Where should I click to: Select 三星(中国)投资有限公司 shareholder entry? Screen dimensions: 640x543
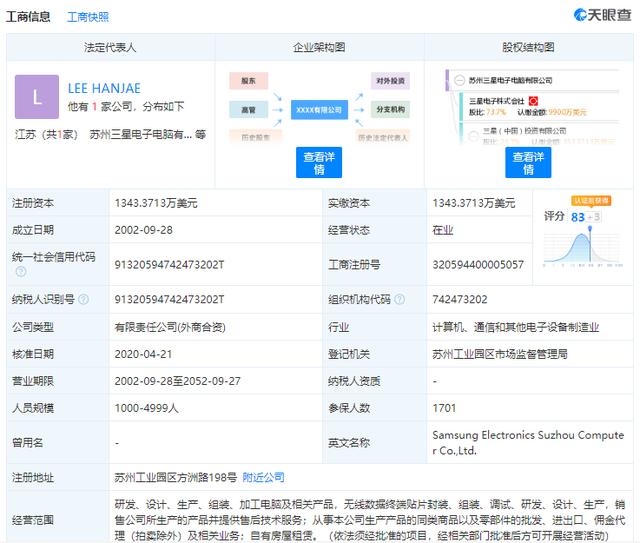click(524, 131)
